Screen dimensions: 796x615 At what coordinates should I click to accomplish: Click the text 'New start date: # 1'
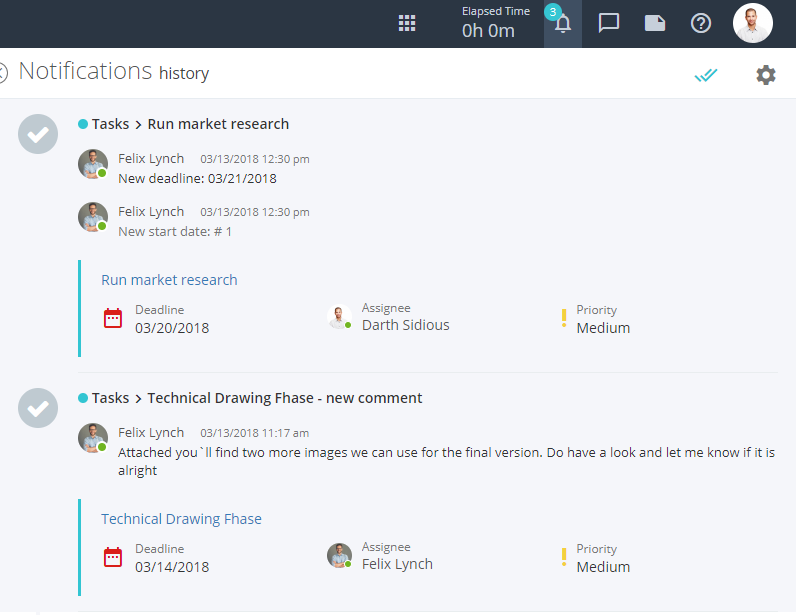(x=175, y=232)
